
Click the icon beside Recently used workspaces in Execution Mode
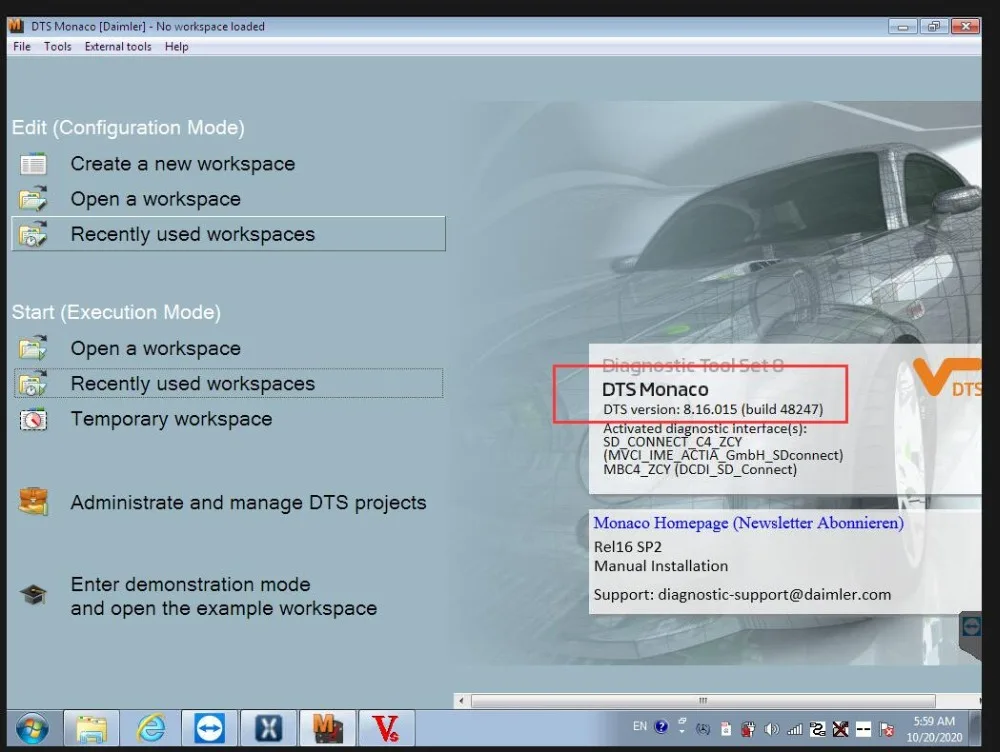(x=33, y=383)
